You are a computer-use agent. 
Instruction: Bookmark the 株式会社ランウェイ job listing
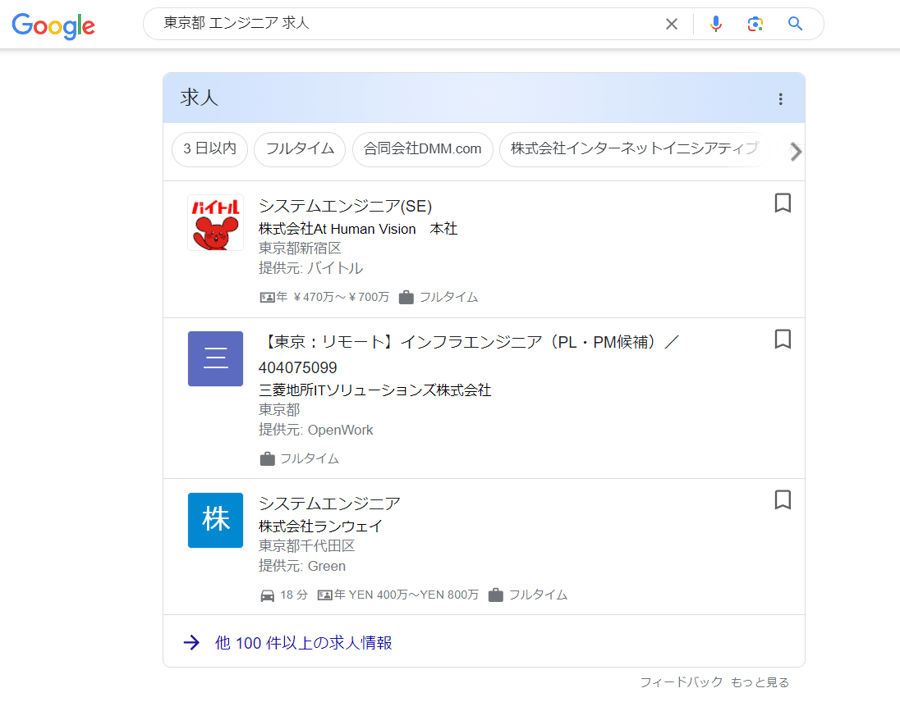[x=783, y=500]
